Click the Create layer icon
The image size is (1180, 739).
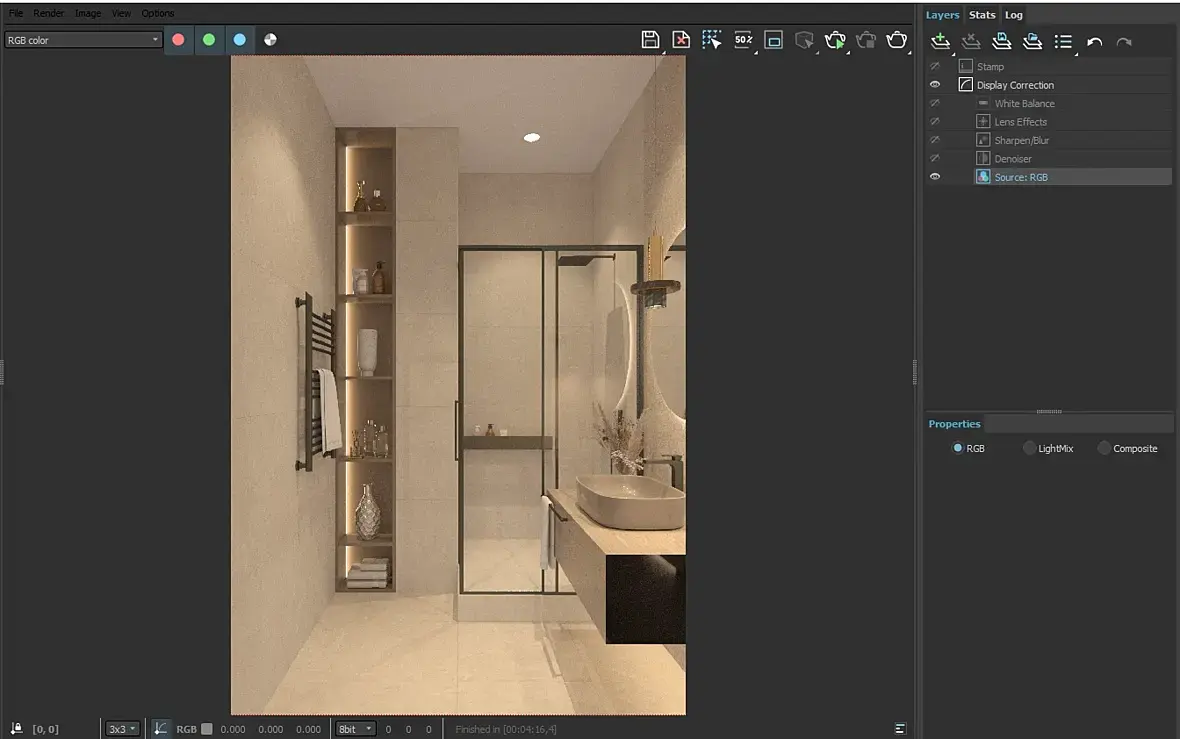point(939,41)
